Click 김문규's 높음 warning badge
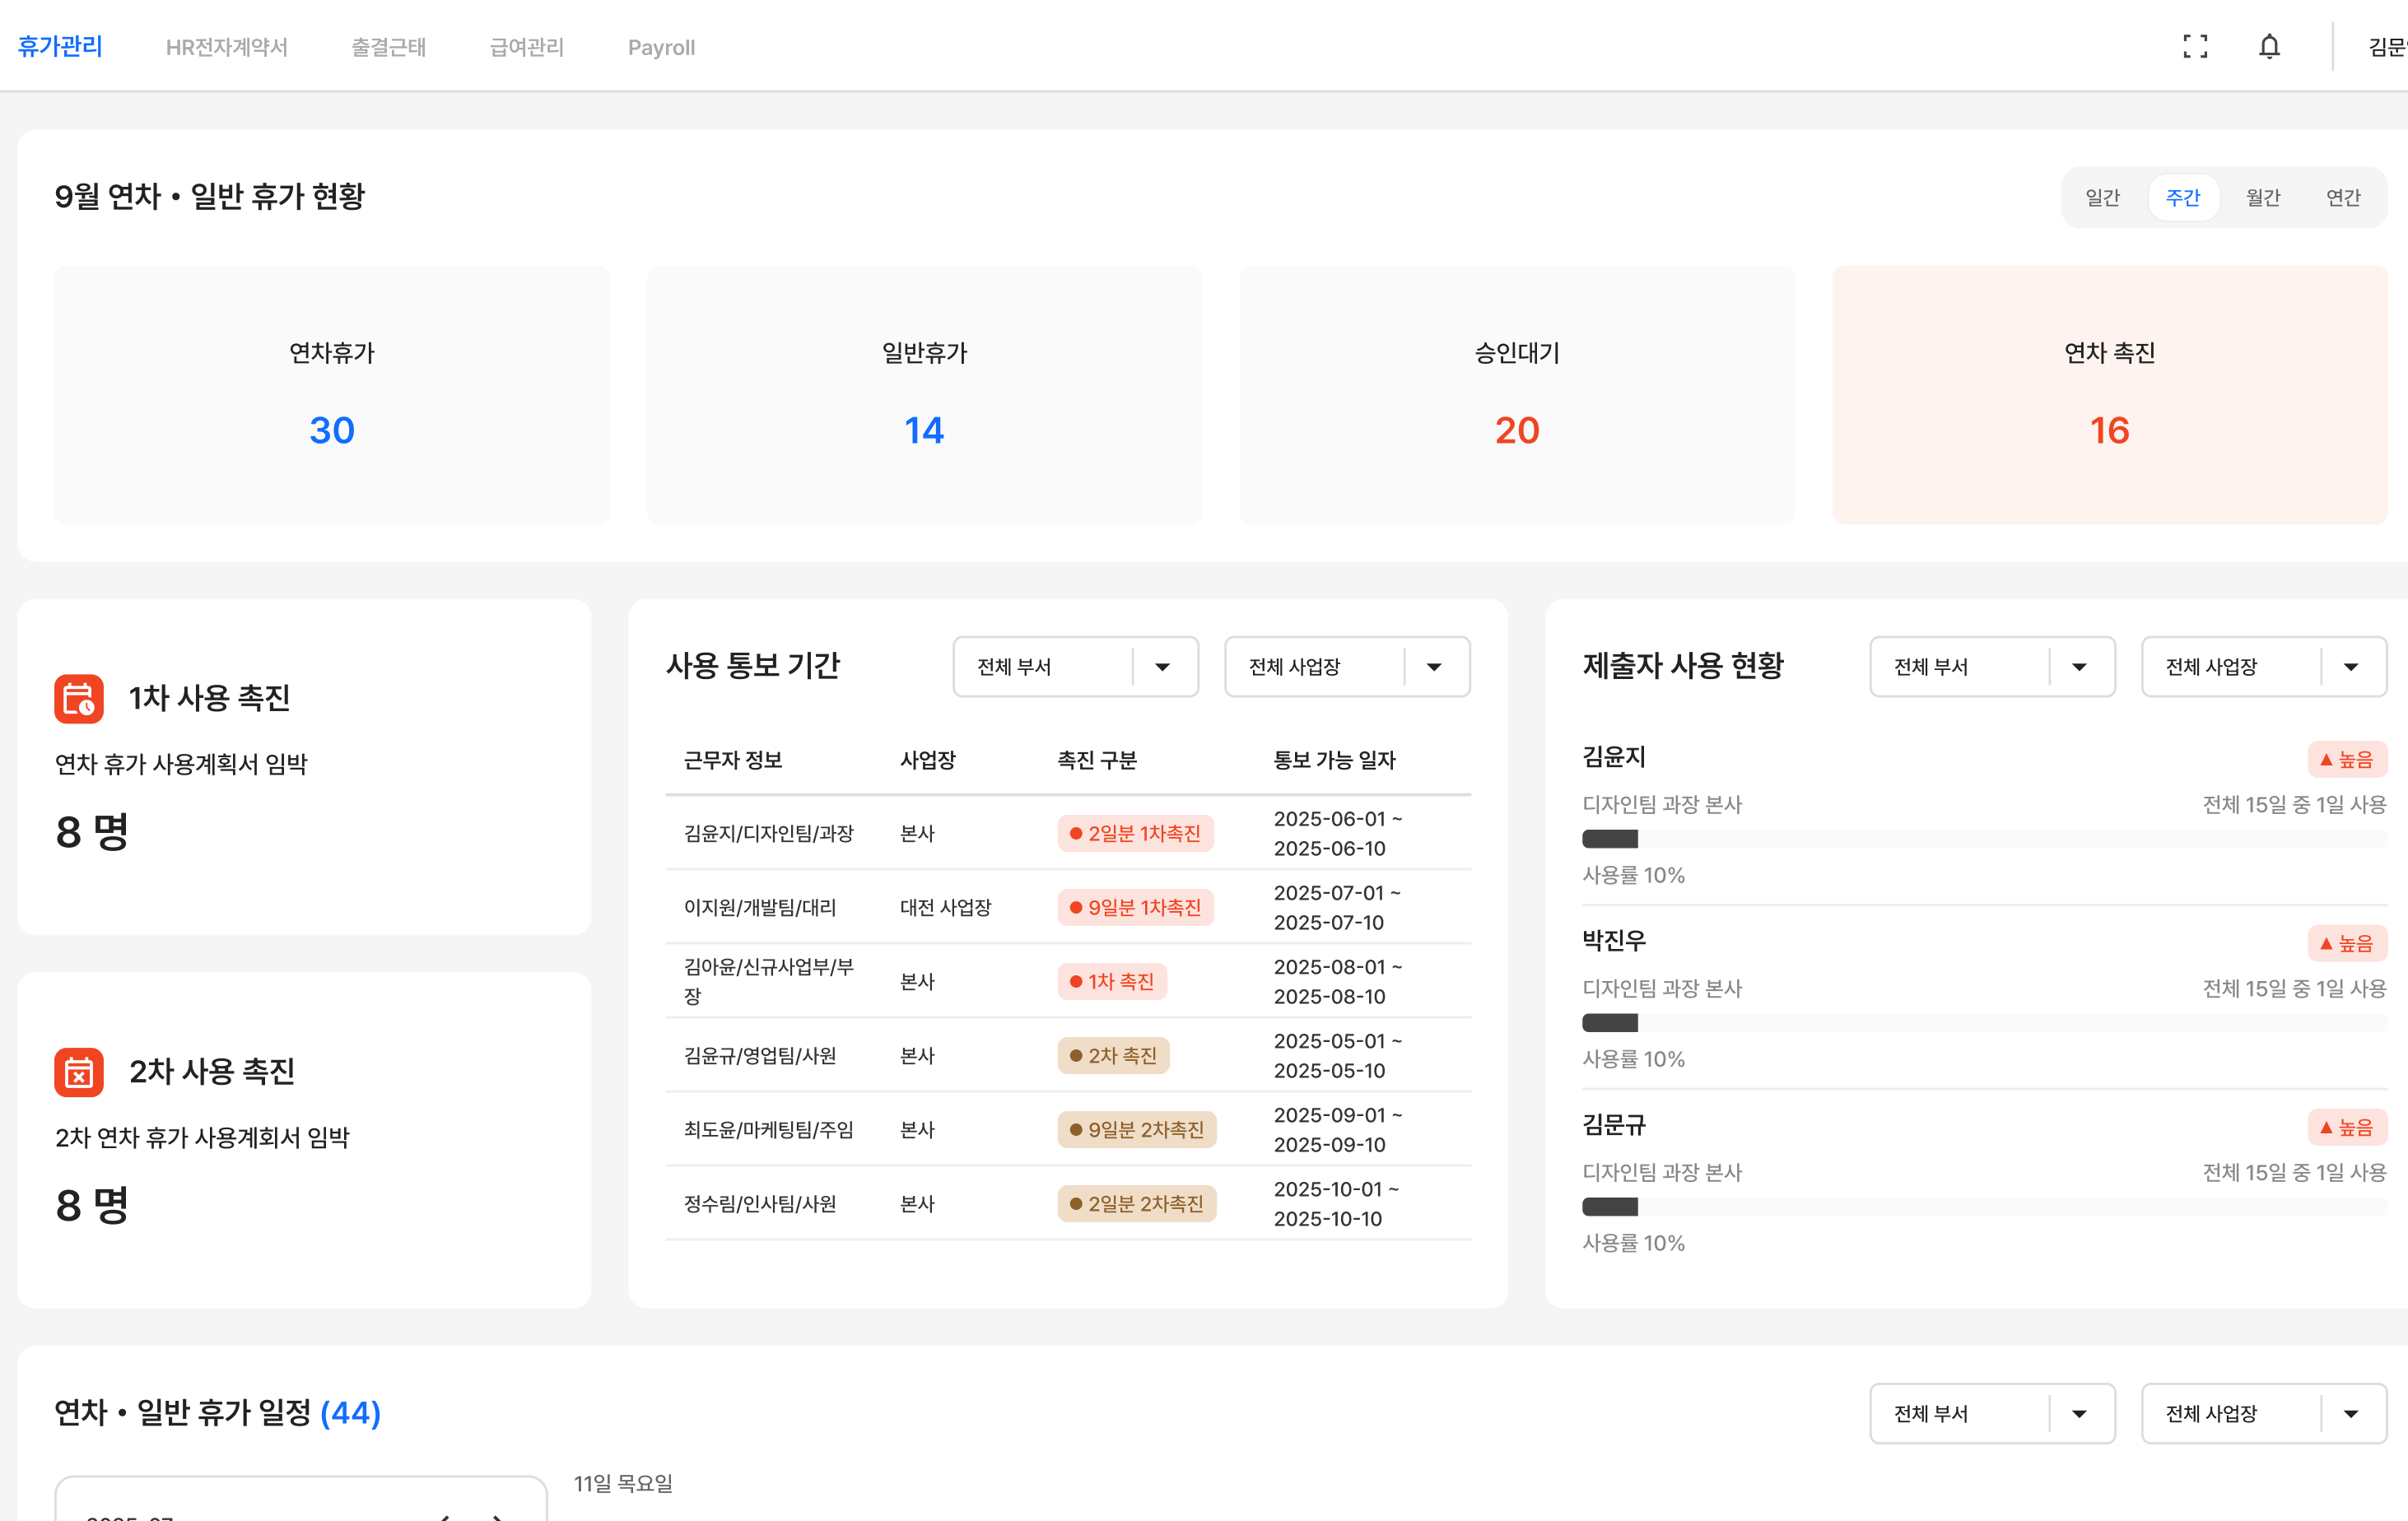 [x=2346, y=1127]
